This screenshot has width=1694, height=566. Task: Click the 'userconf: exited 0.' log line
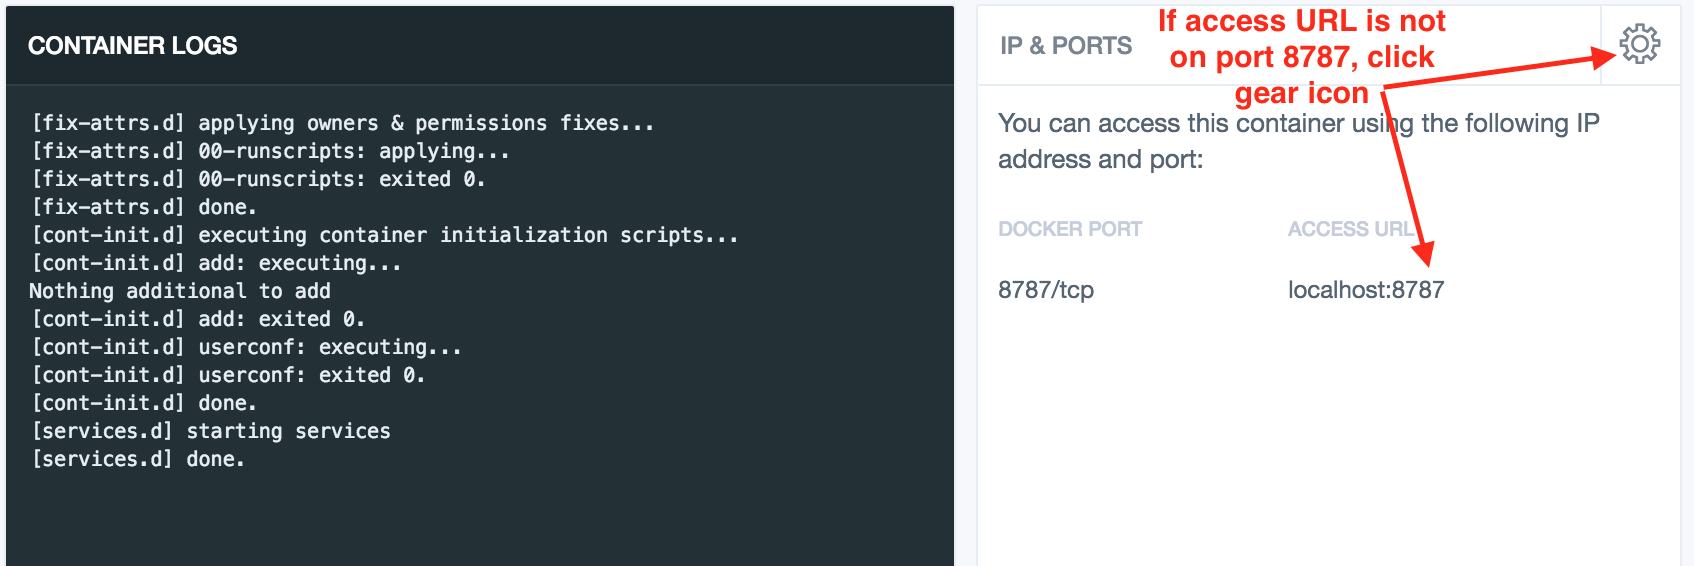pyautogui.click(x=229, y=375)
